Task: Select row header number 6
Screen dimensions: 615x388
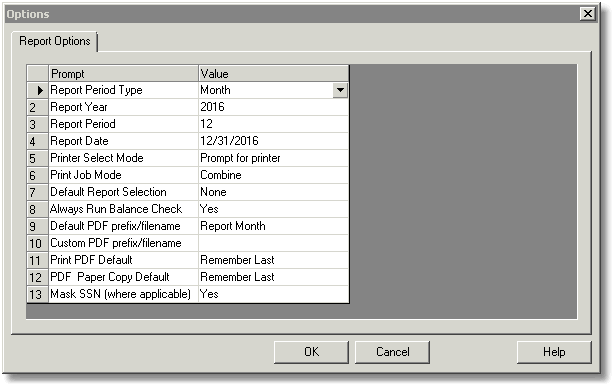Action: click(x=38, y=175)
